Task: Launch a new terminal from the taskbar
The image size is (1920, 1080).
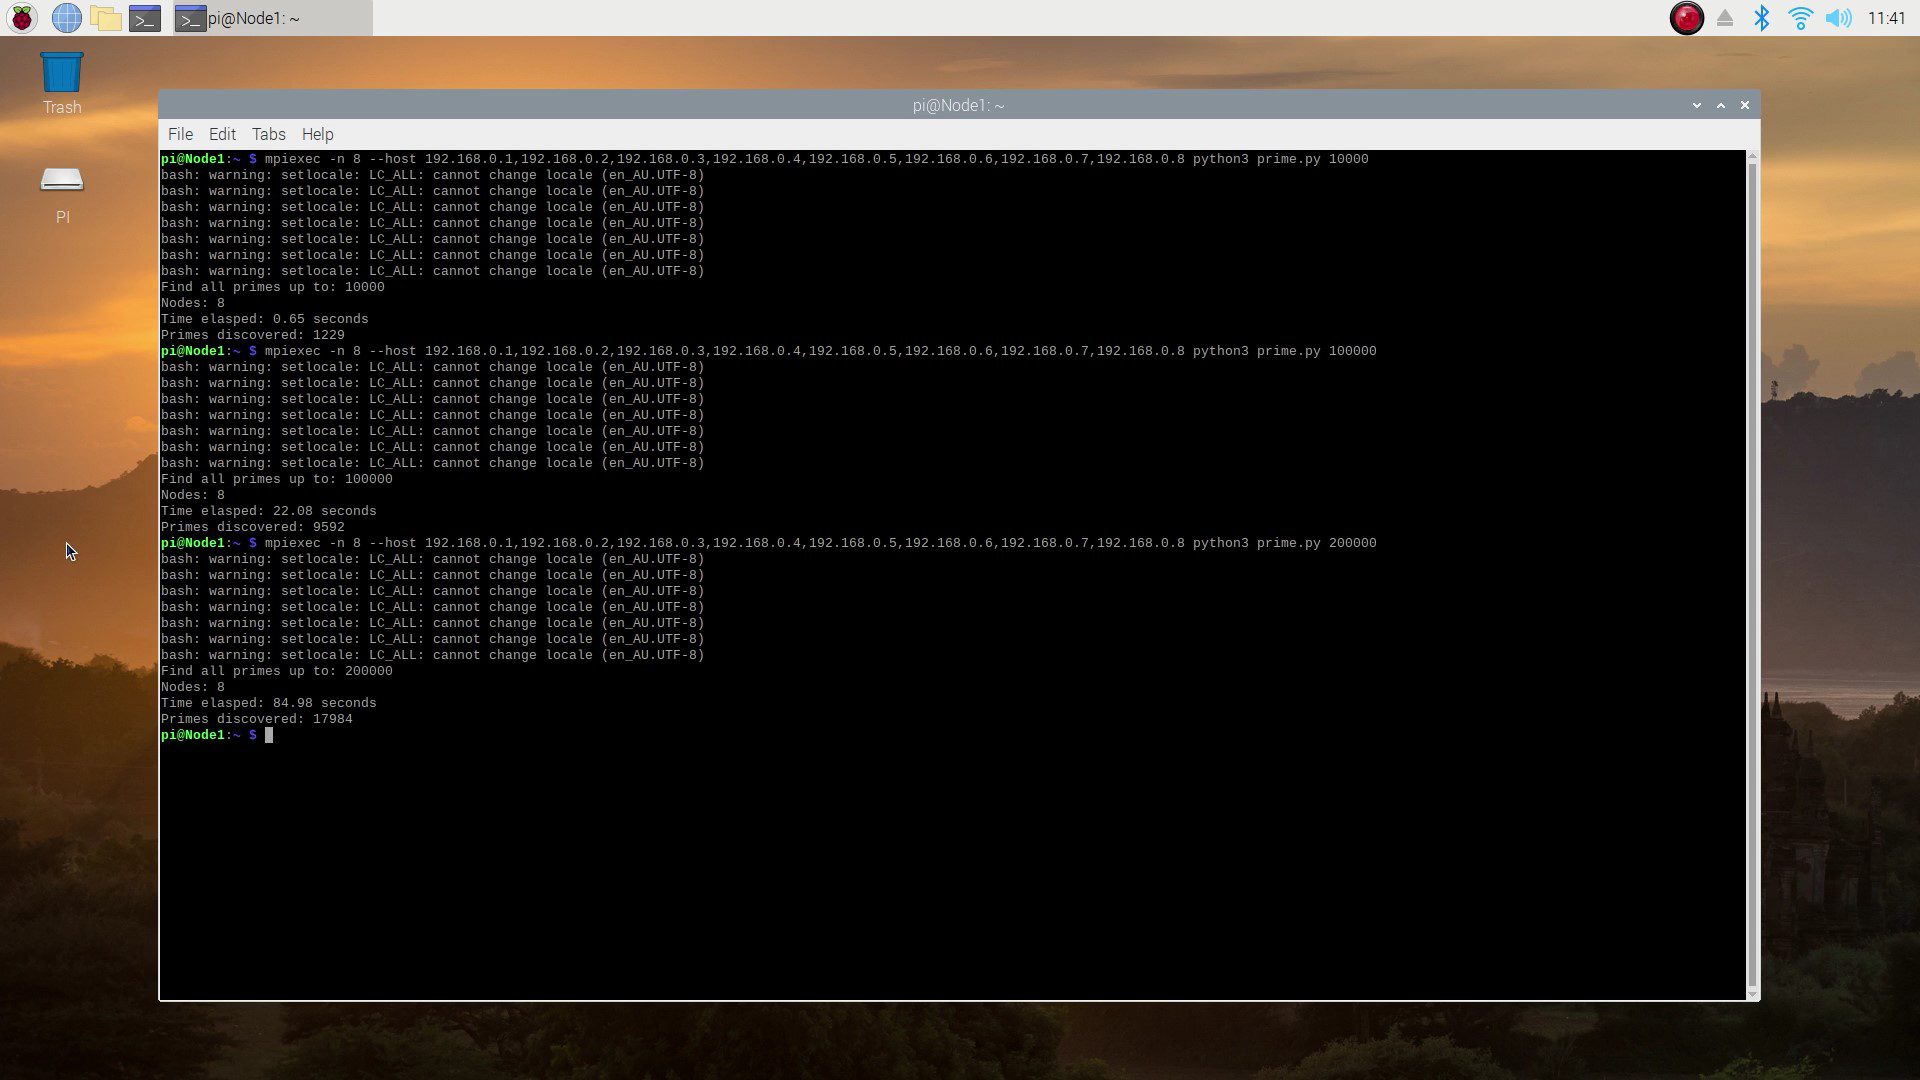Action: pyautogui.click(x=145, y=18)
